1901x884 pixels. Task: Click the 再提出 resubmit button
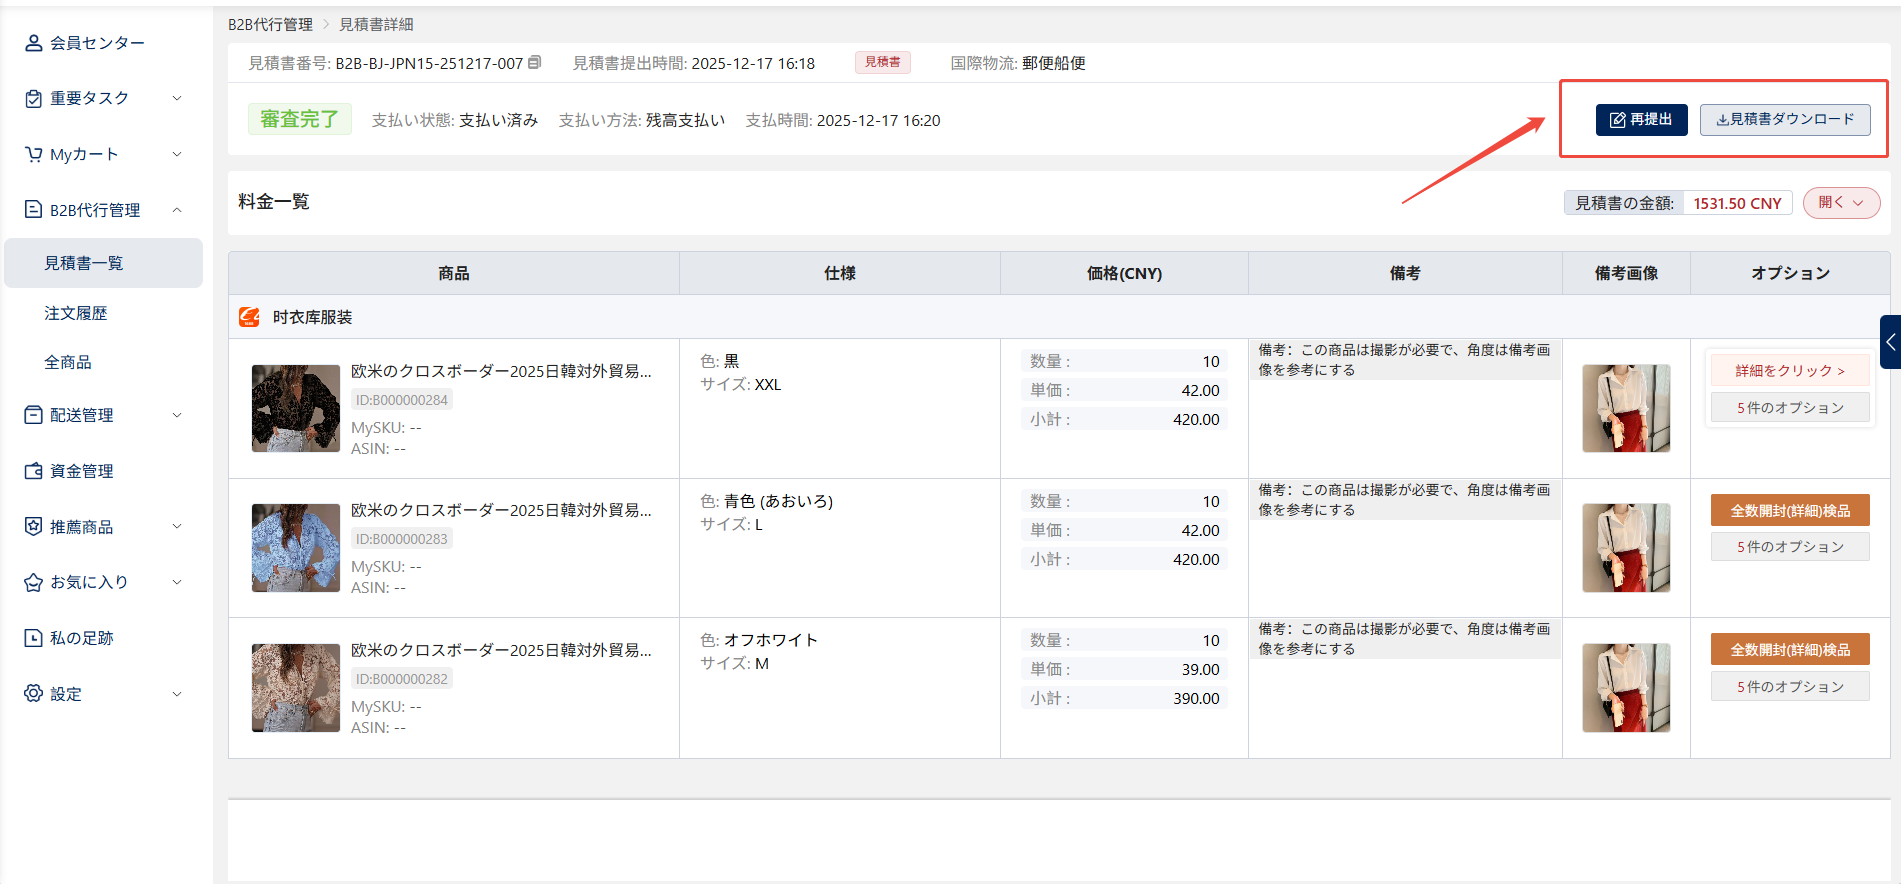point(1641,119)
